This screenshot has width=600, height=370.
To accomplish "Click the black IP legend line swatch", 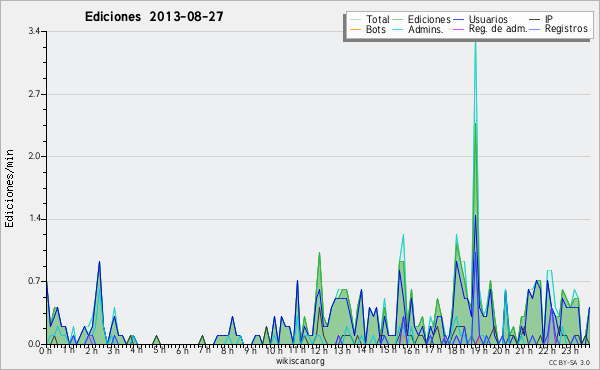I will pyautogui.click(x=535, y=19).
